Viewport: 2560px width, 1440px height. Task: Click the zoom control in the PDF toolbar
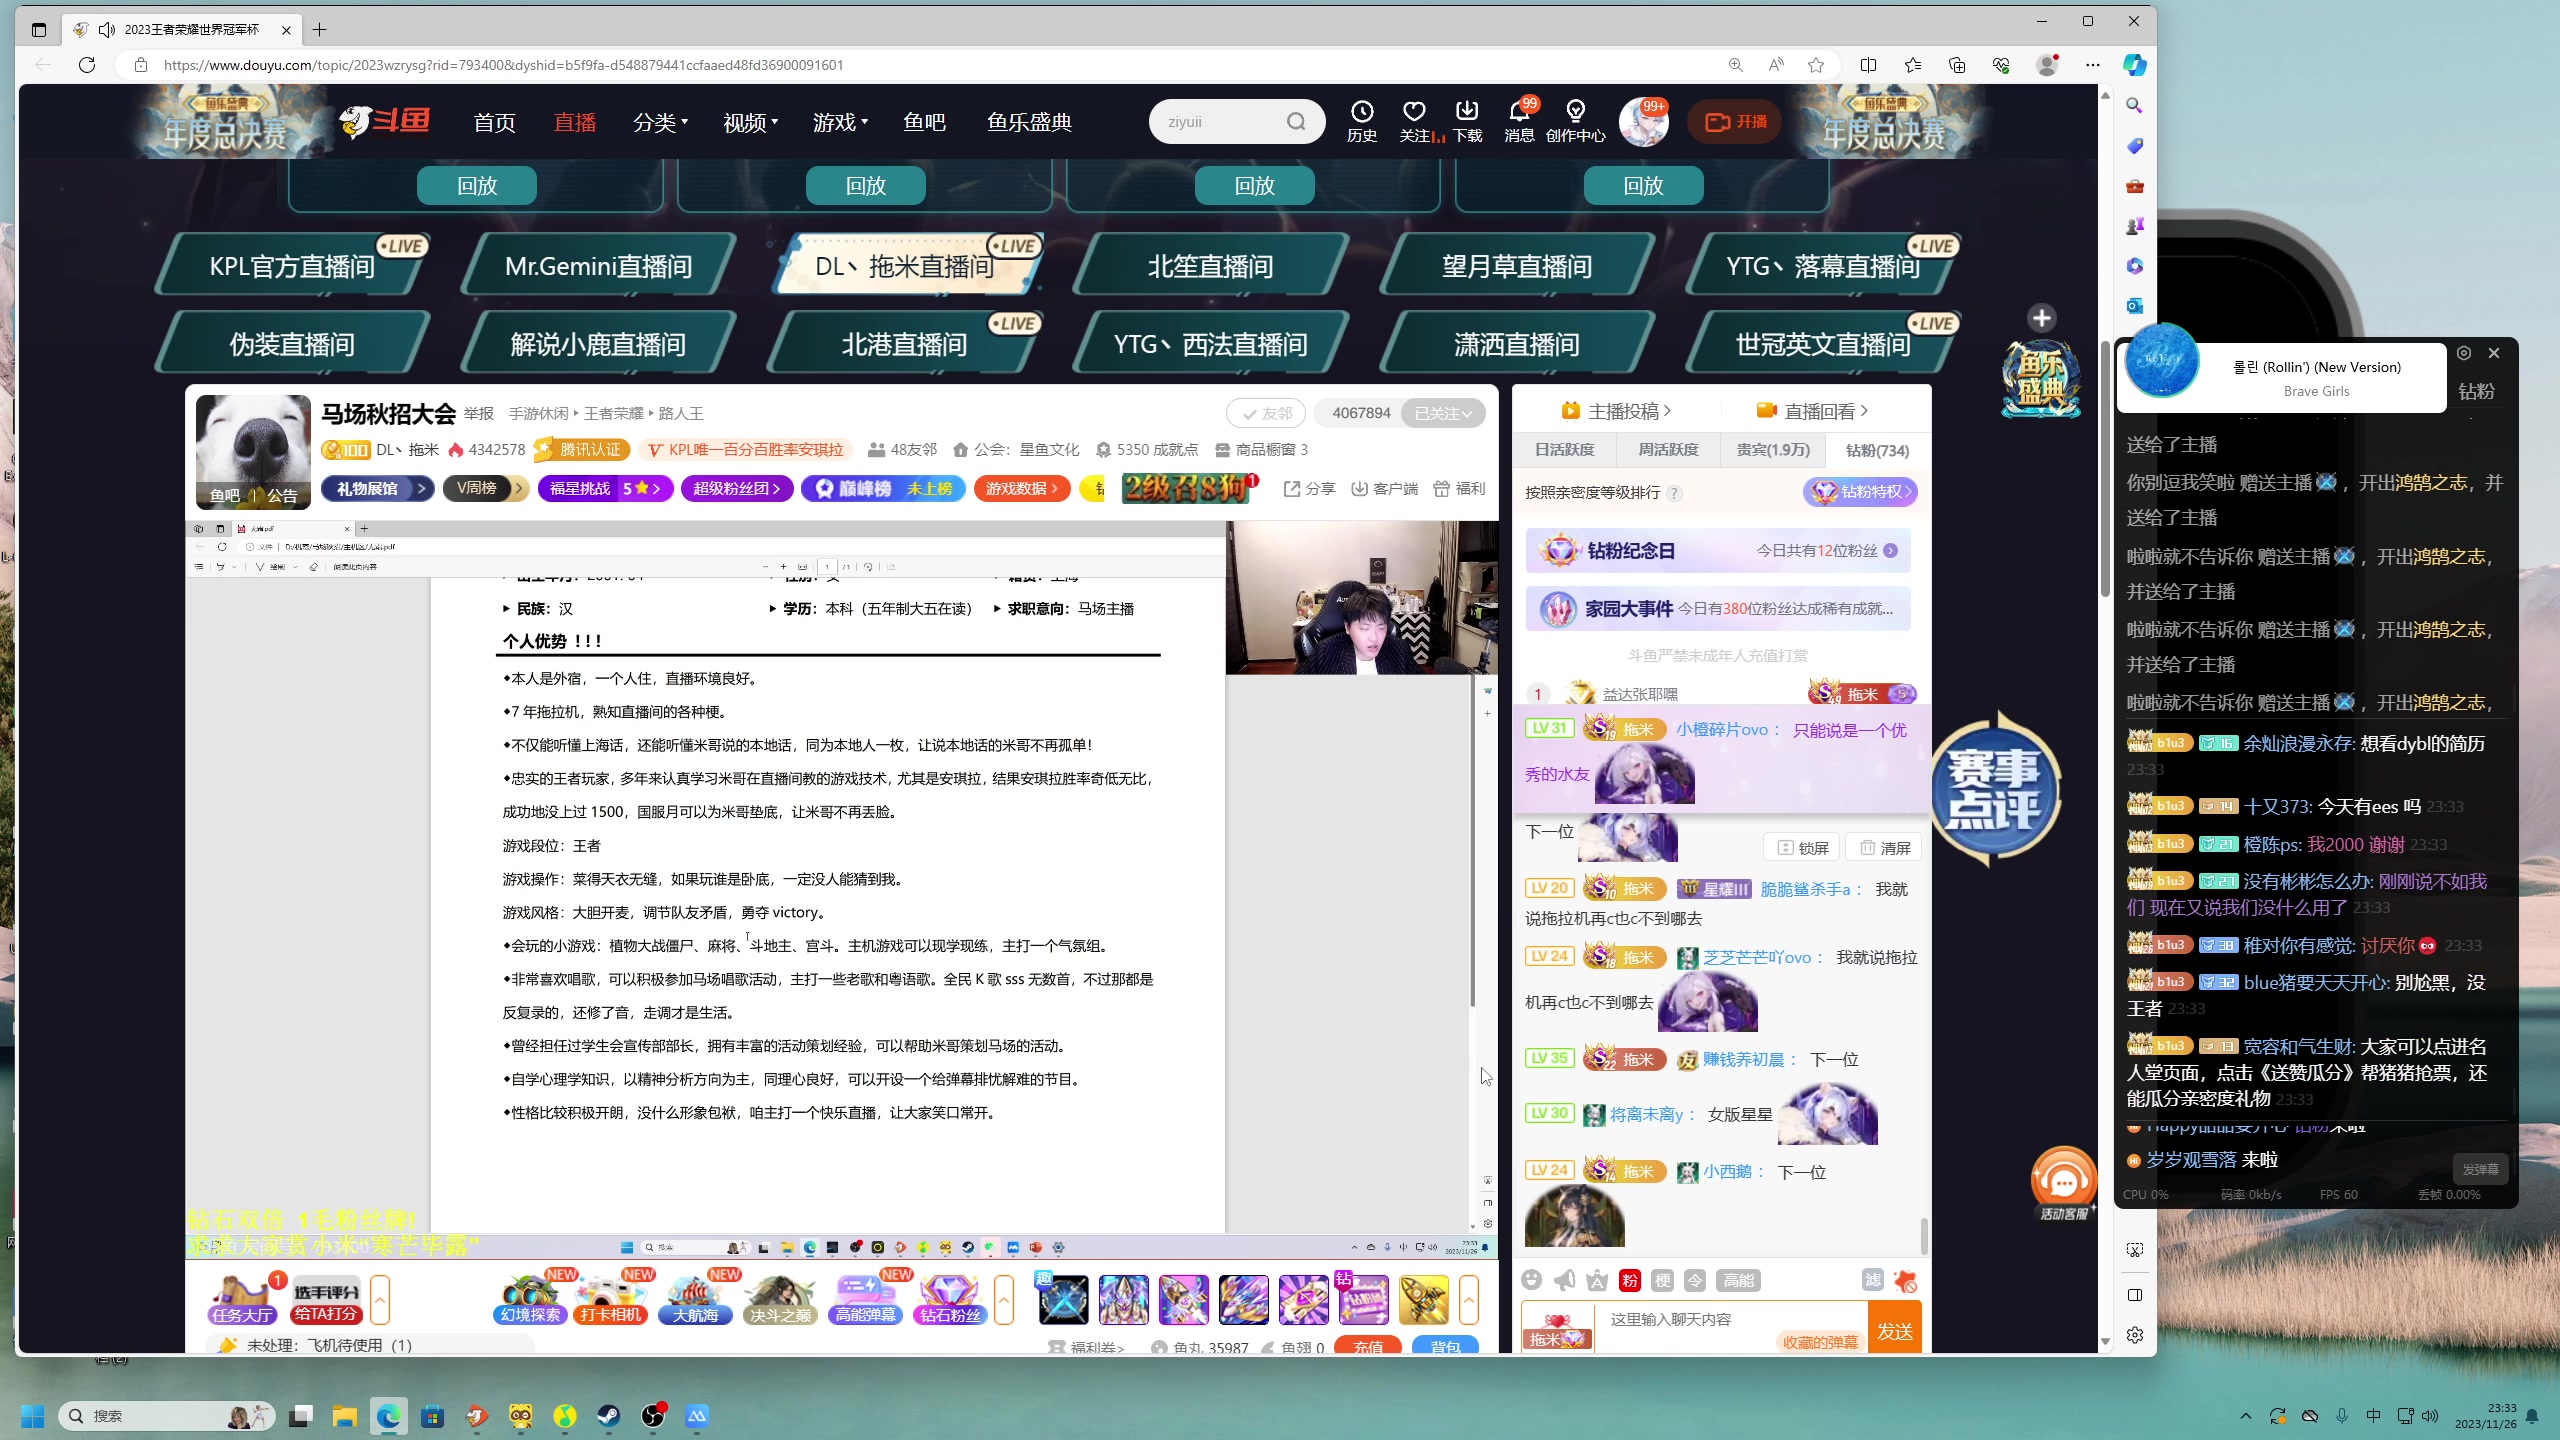tap(784, 565)
